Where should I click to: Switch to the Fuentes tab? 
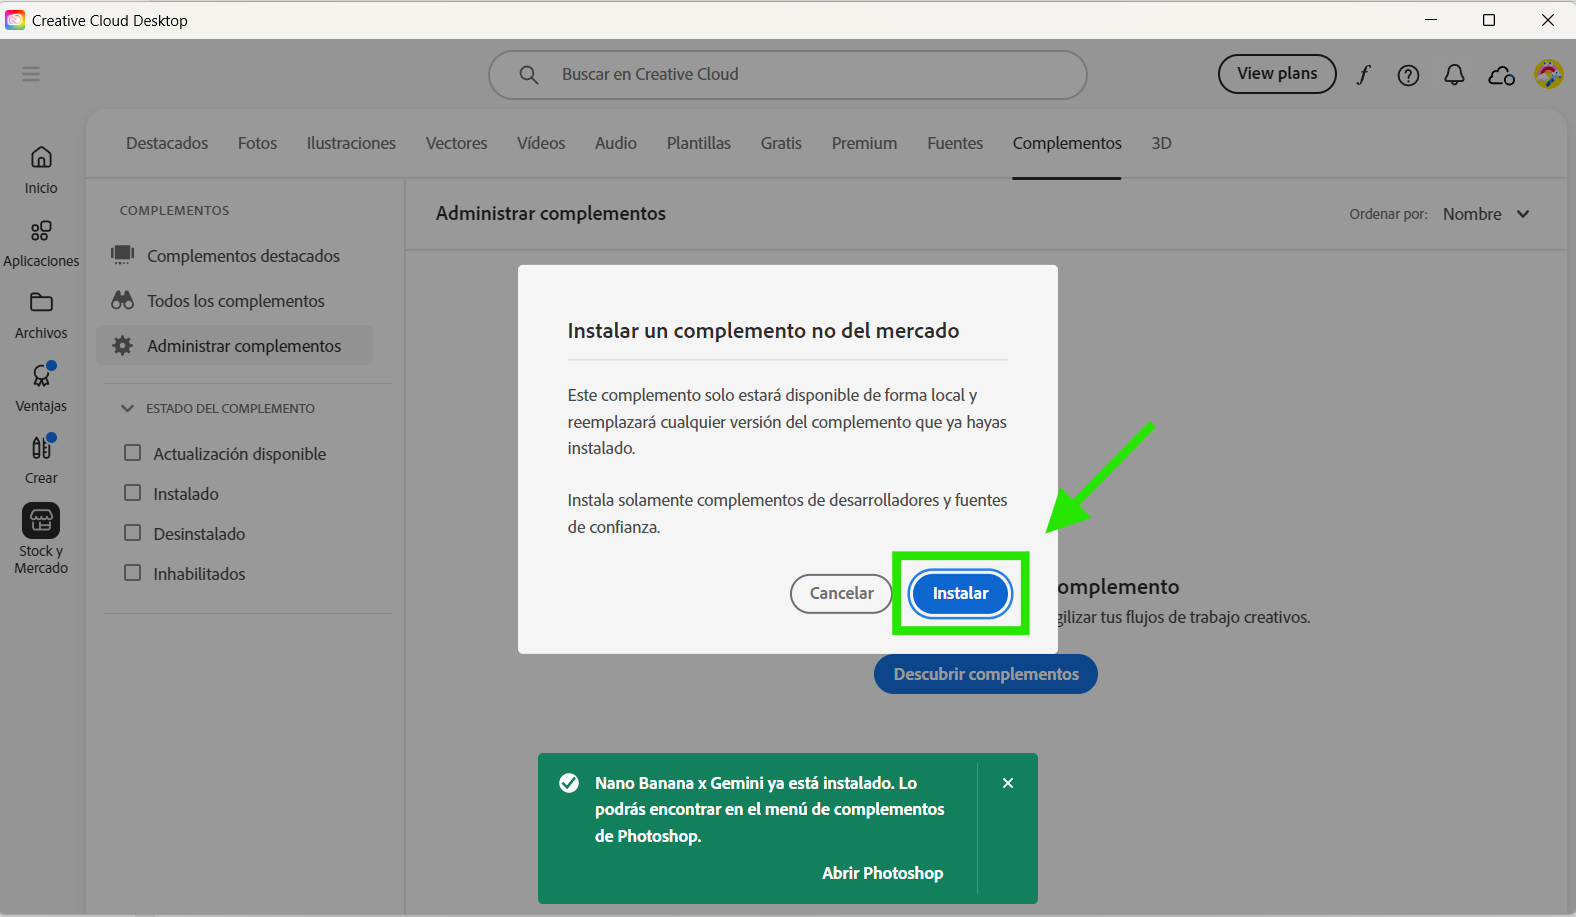[955, 143]
